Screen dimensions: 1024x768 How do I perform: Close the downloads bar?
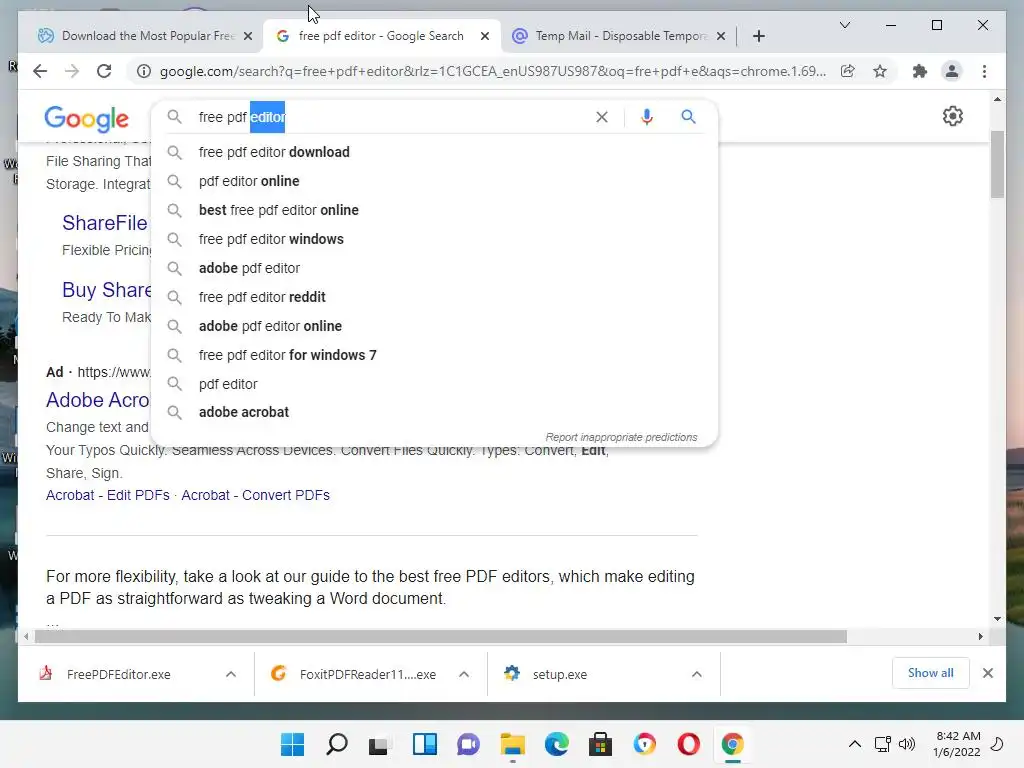pyautogui.click(x=987, y=673)
